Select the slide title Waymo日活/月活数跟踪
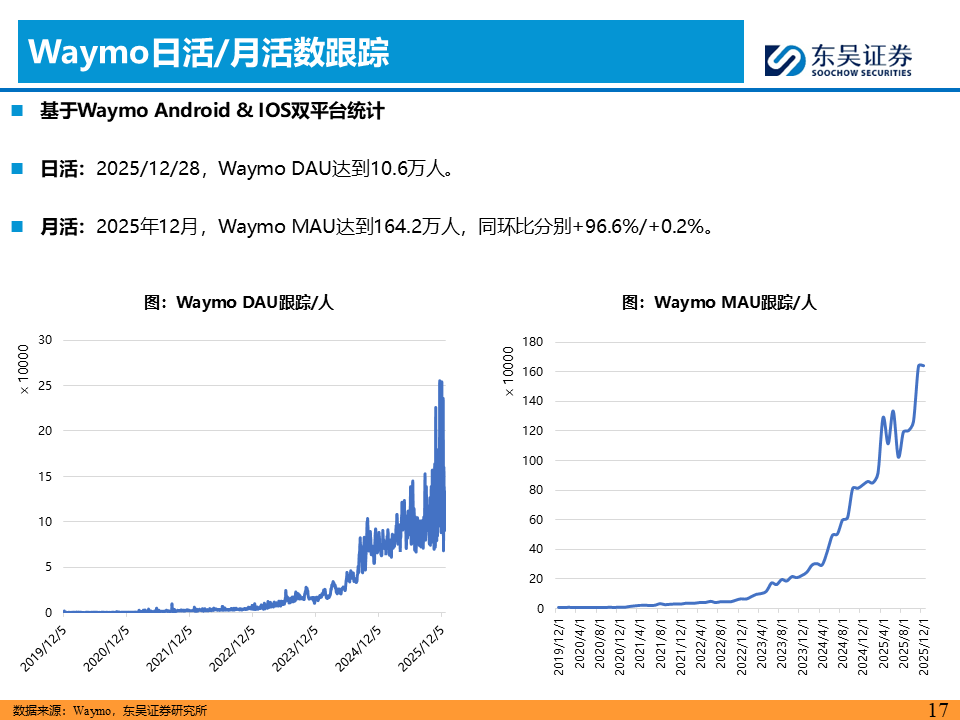The width and height of the screenshot is (960, 720). (208, 52)
